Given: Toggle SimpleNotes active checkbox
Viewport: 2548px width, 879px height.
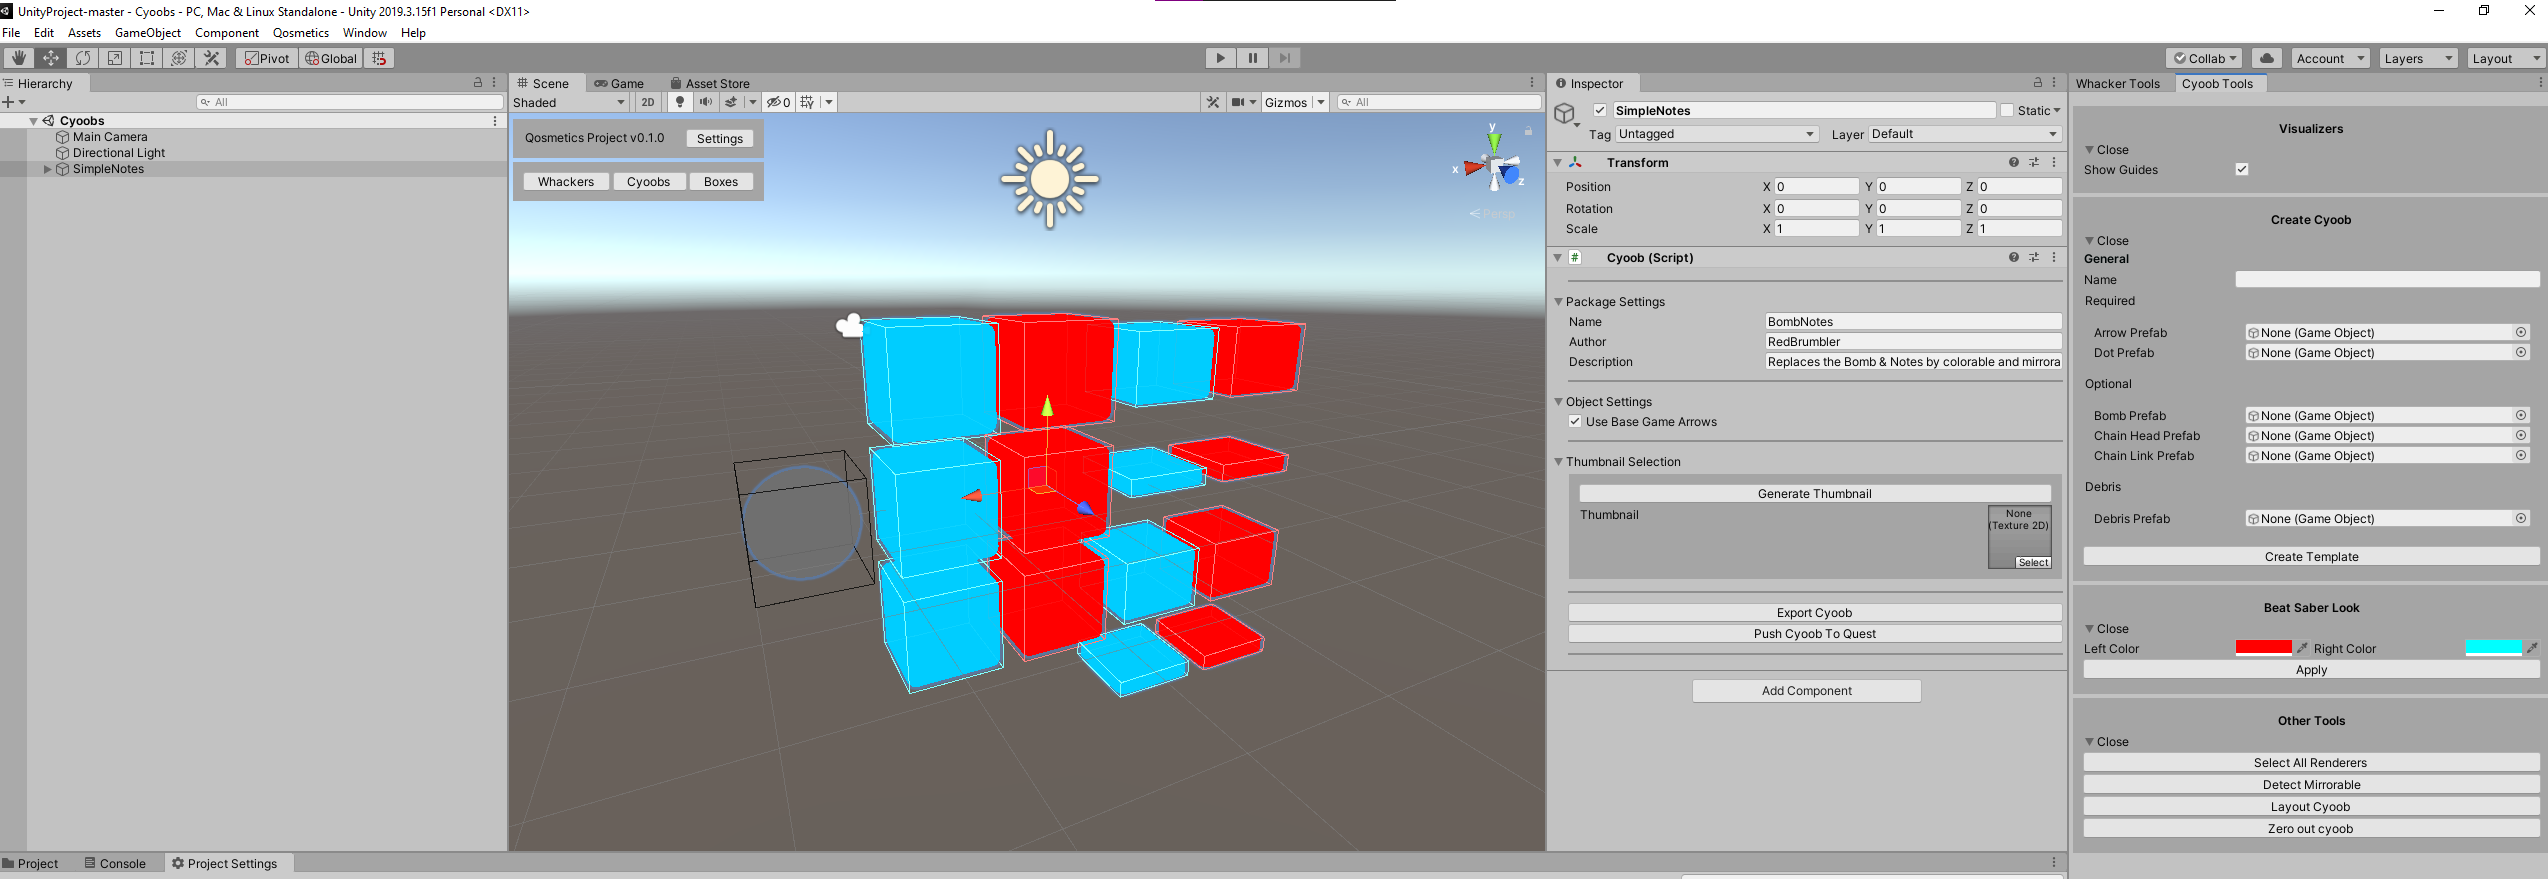Looking at the screenshot, I should click(1600, 110).
